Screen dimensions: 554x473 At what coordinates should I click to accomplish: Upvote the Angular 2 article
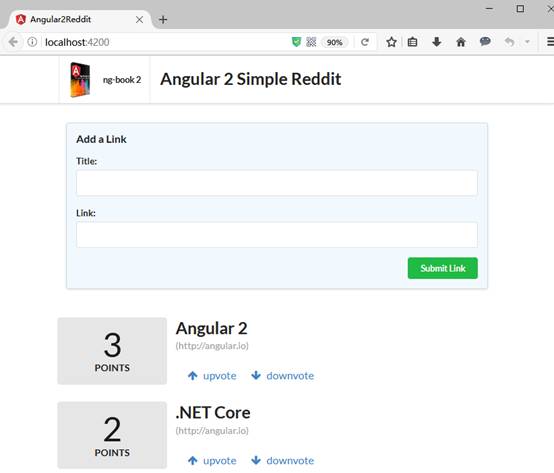click(x=212, y=376)
